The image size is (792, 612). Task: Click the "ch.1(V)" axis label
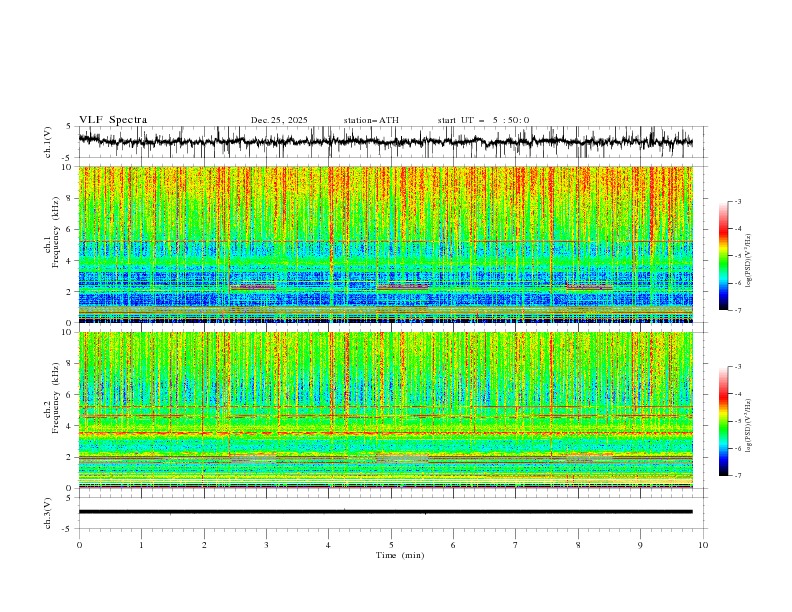[x=48, y=142]
